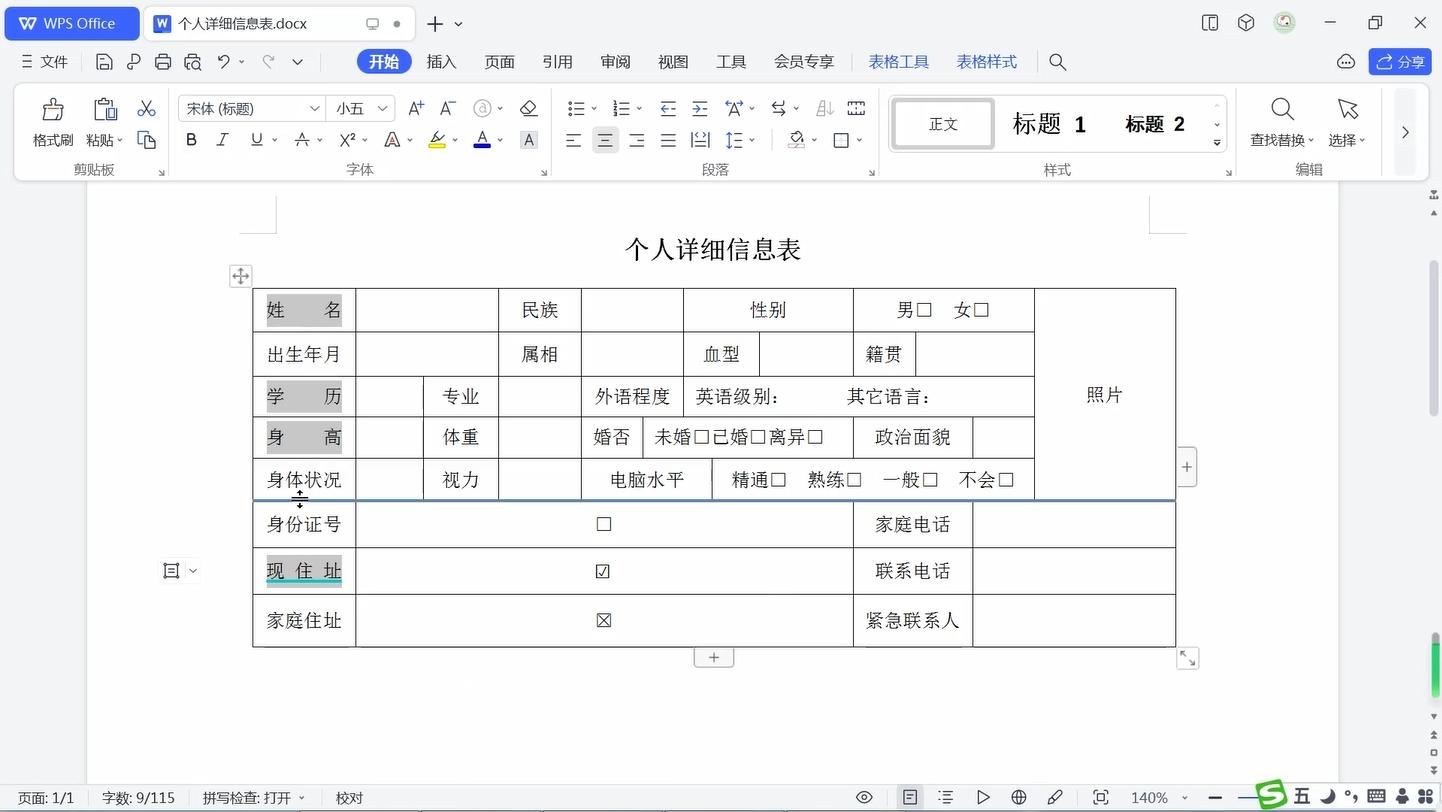Apply the blue Font color swatch
Screen dimensions: 1442x812
point(482,140)
